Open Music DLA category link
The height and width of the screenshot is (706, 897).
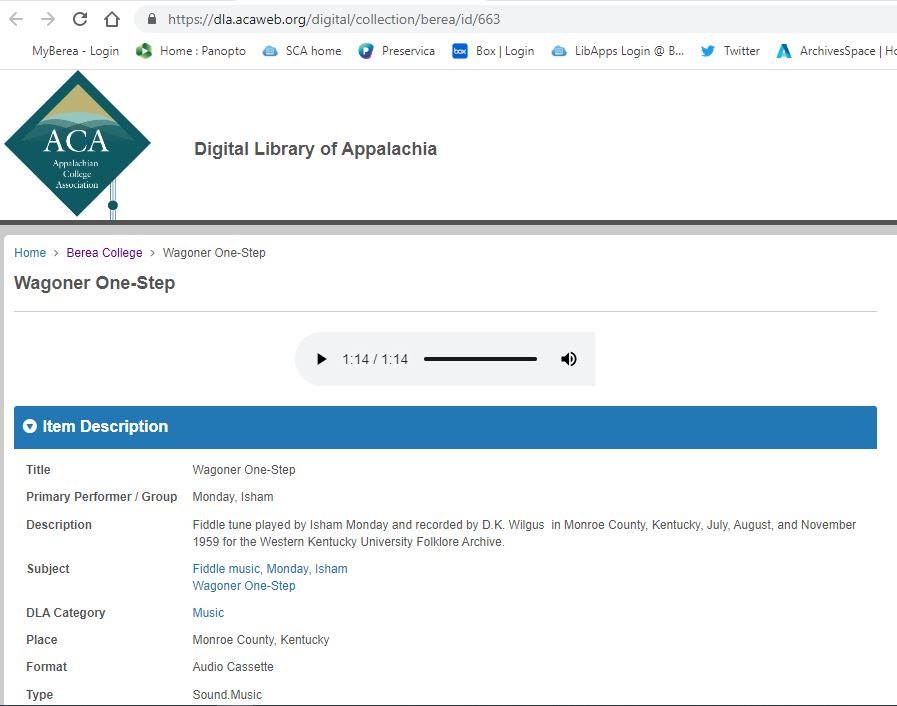tap(208, 613)
